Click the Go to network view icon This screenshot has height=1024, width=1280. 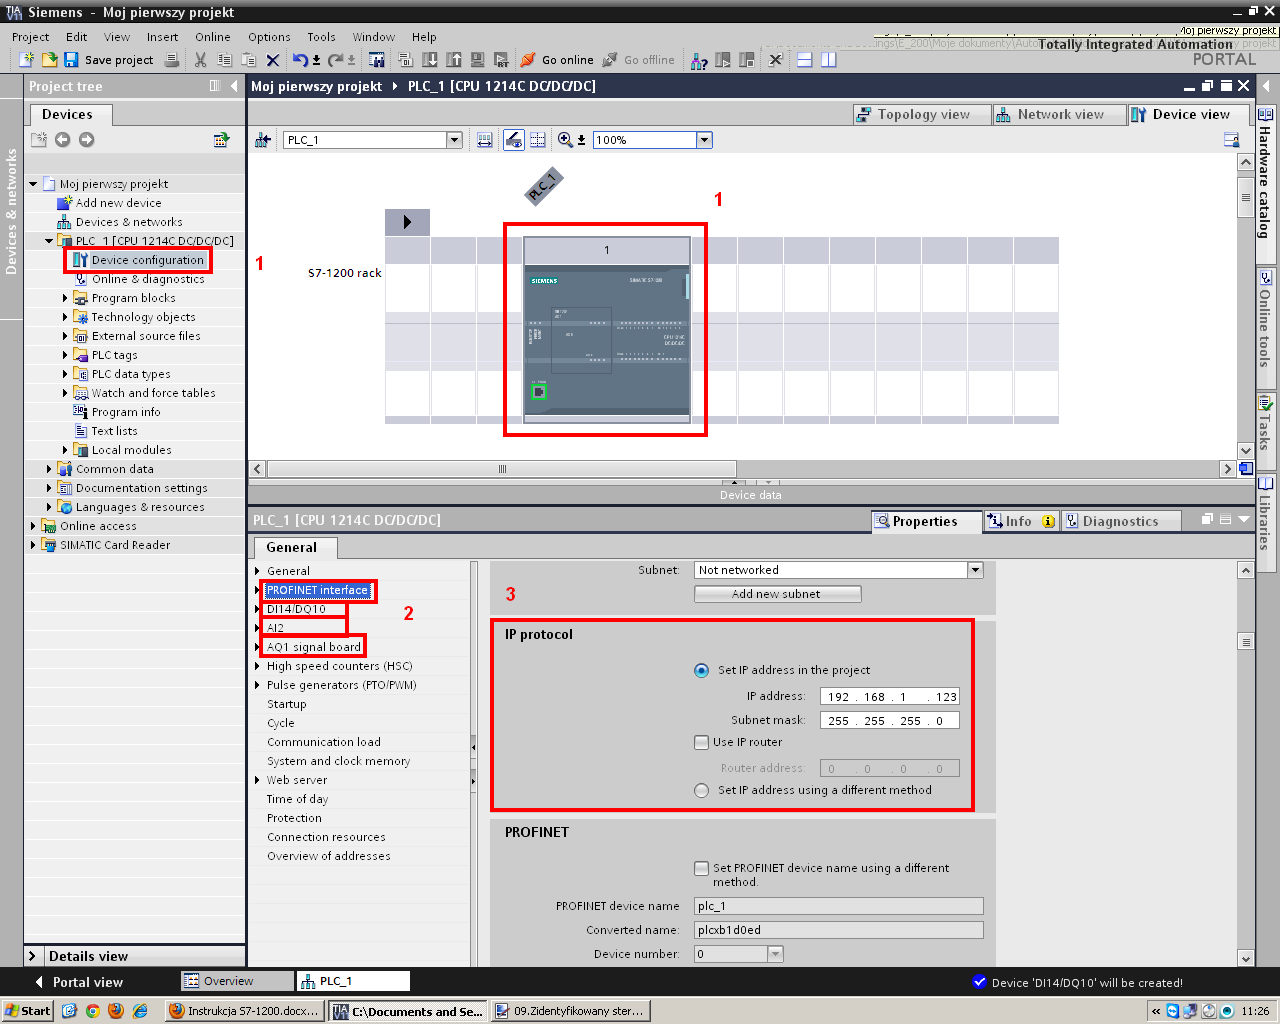(x=263, y=140)
